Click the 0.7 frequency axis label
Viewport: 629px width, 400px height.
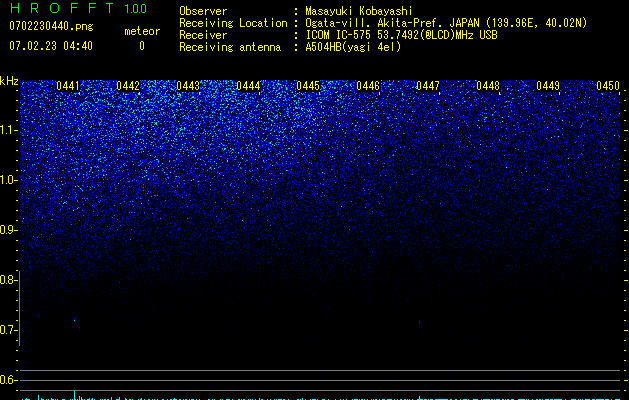coord(8,330)
